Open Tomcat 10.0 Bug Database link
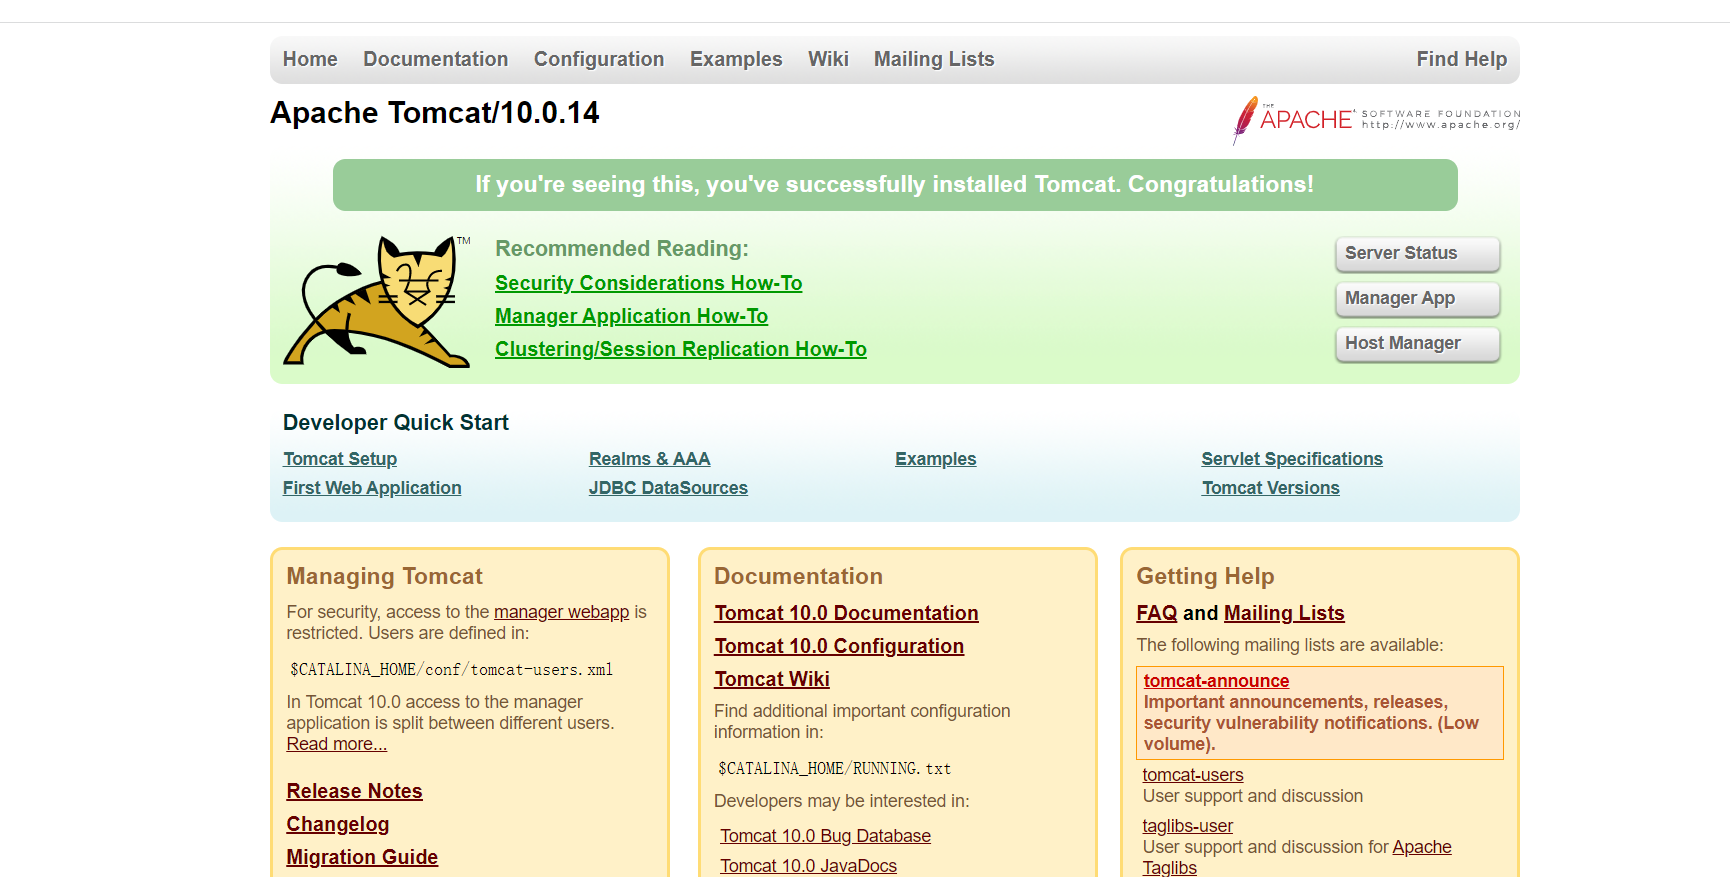 pyautogui.click(x=825, y=836)
